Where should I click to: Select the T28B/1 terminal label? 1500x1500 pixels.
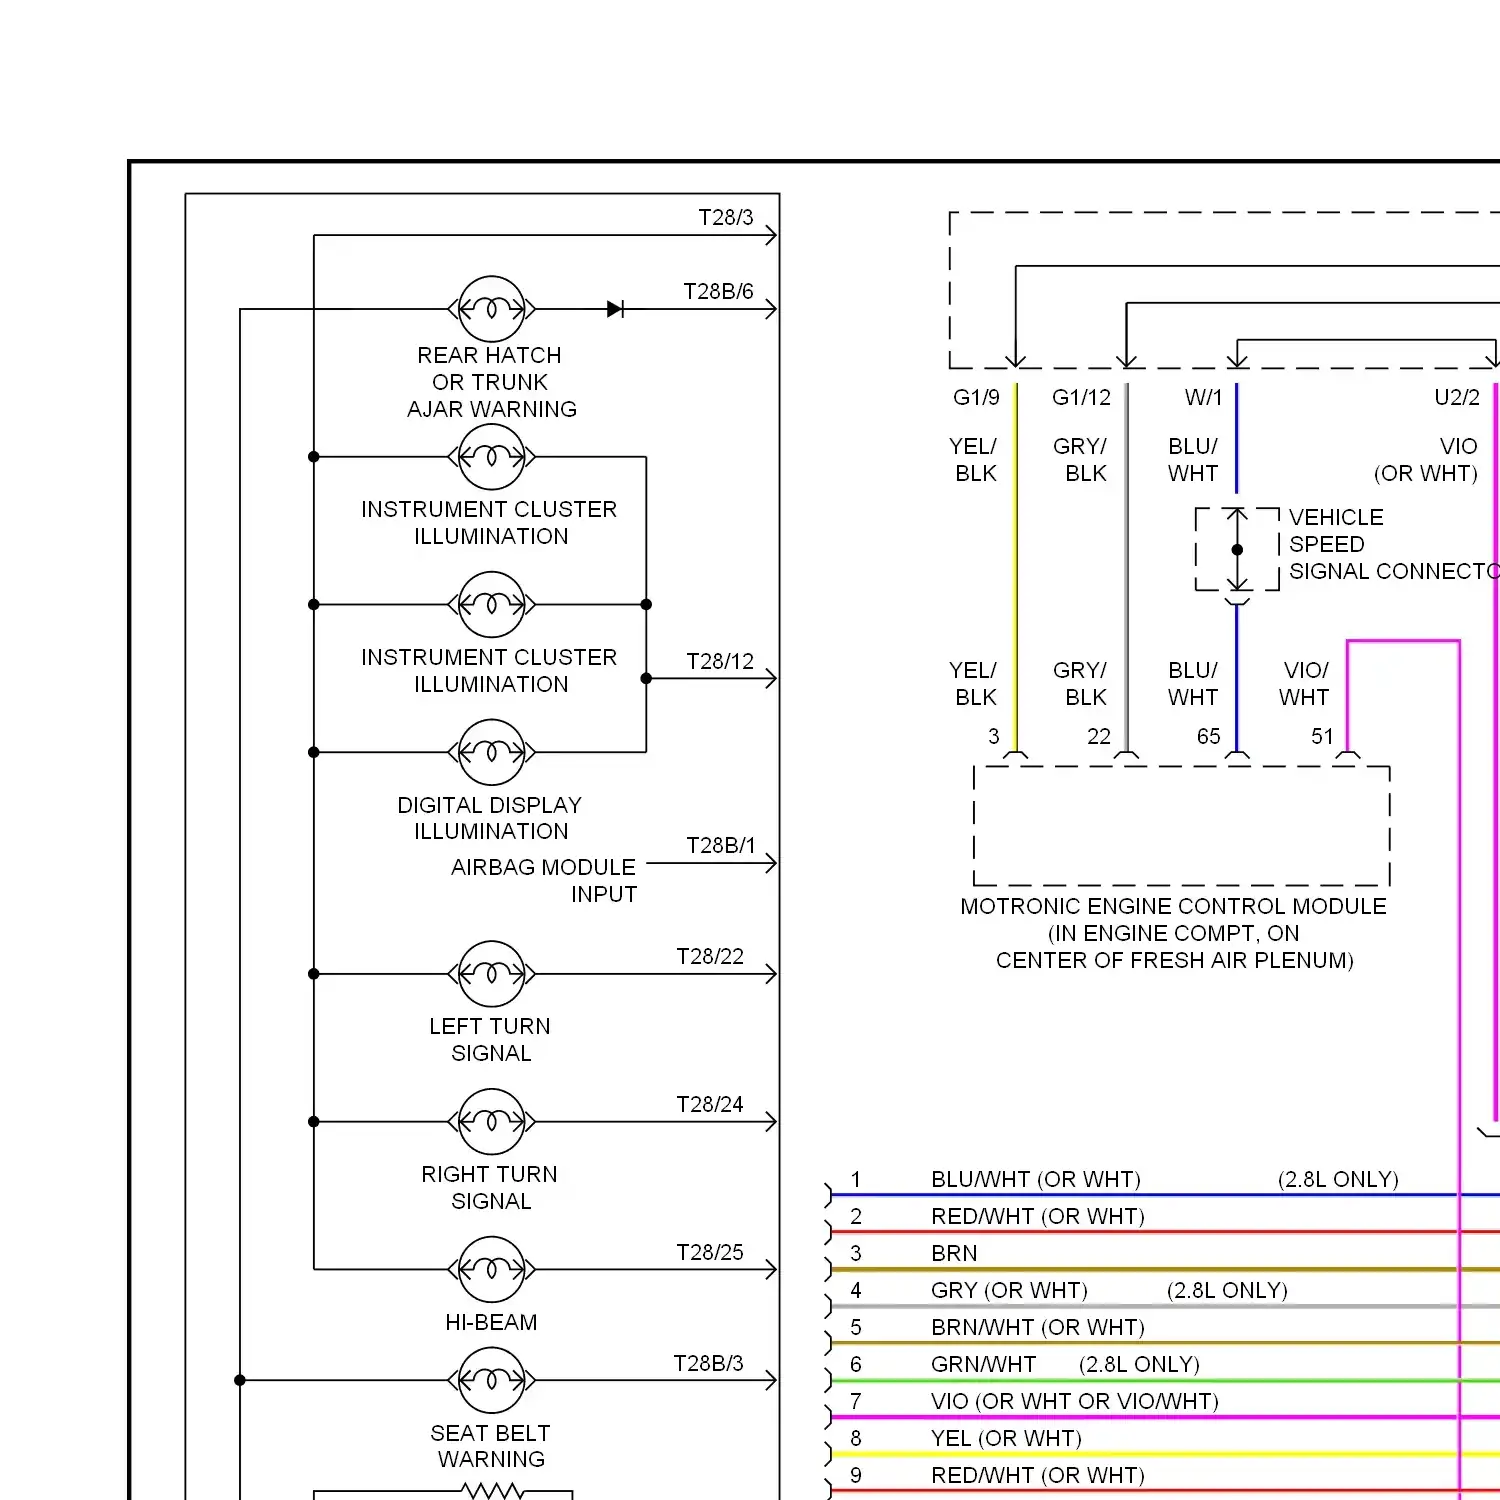coord(721,845)
